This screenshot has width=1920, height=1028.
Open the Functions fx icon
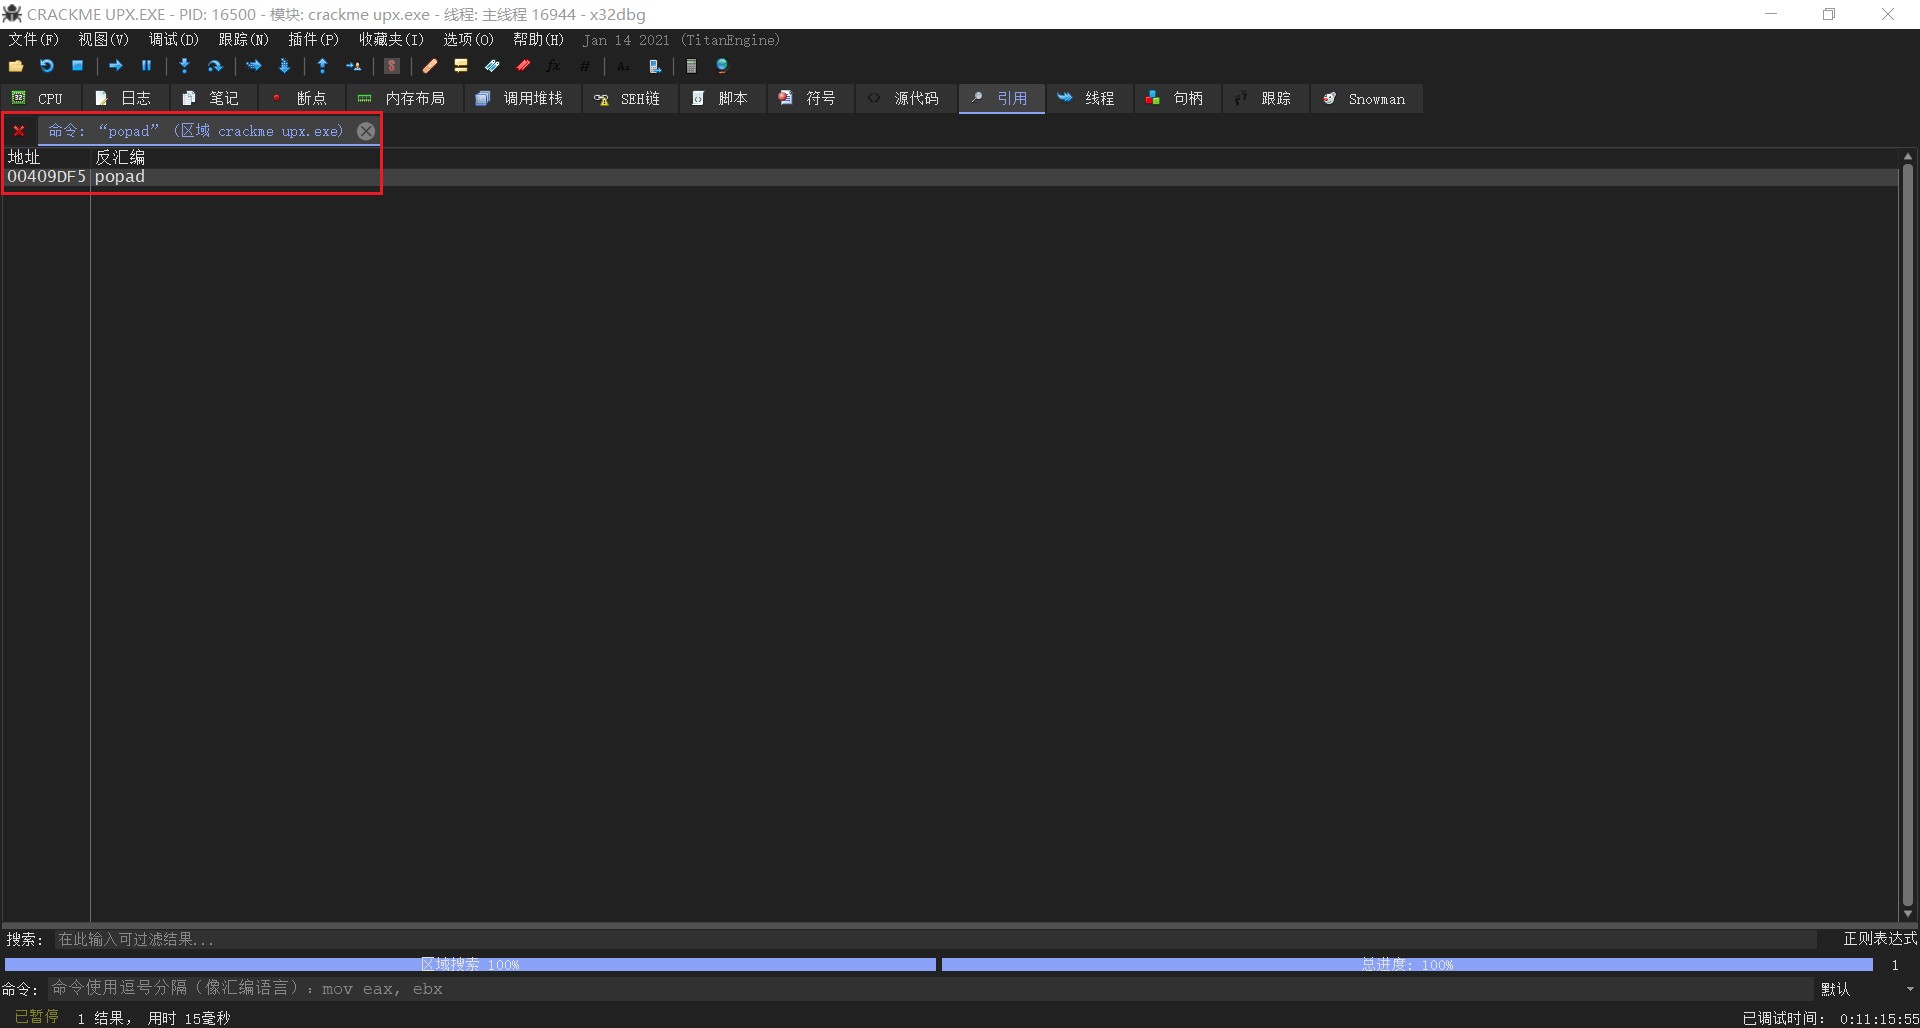pos(554,66)
